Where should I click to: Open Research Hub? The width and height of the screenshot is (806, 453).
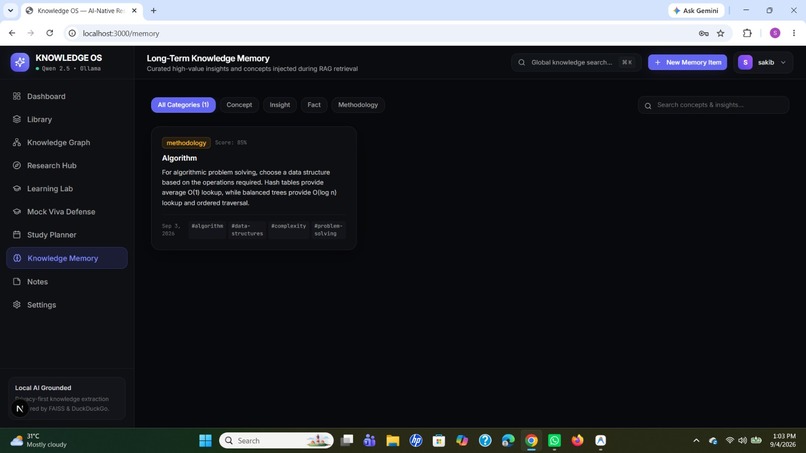pos(67,166)
